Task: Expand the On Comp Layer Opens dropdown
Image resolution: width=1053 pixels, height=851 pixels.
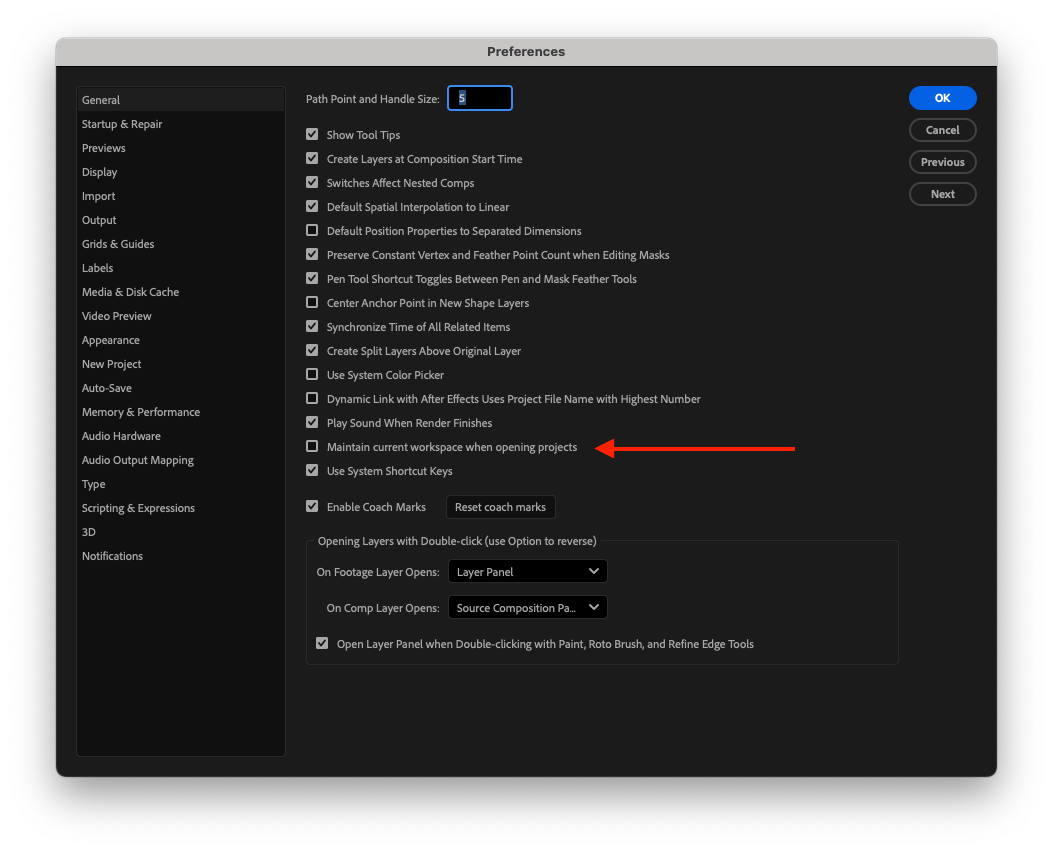Action: (x=527, y=608)
